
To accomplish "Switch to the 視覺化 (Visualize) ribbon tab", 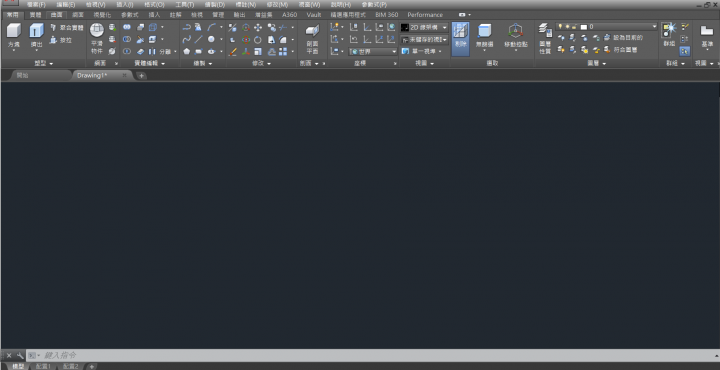I will (x=102, y=15).
